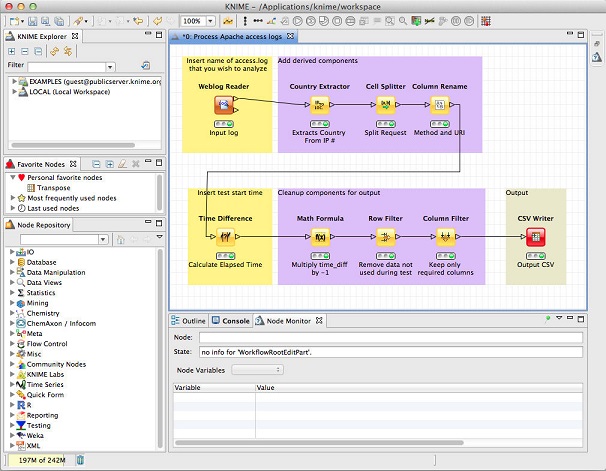Screen dimensions: 606x471
Task: Select the Favorite Nodes tab
Action: (41, 164)
